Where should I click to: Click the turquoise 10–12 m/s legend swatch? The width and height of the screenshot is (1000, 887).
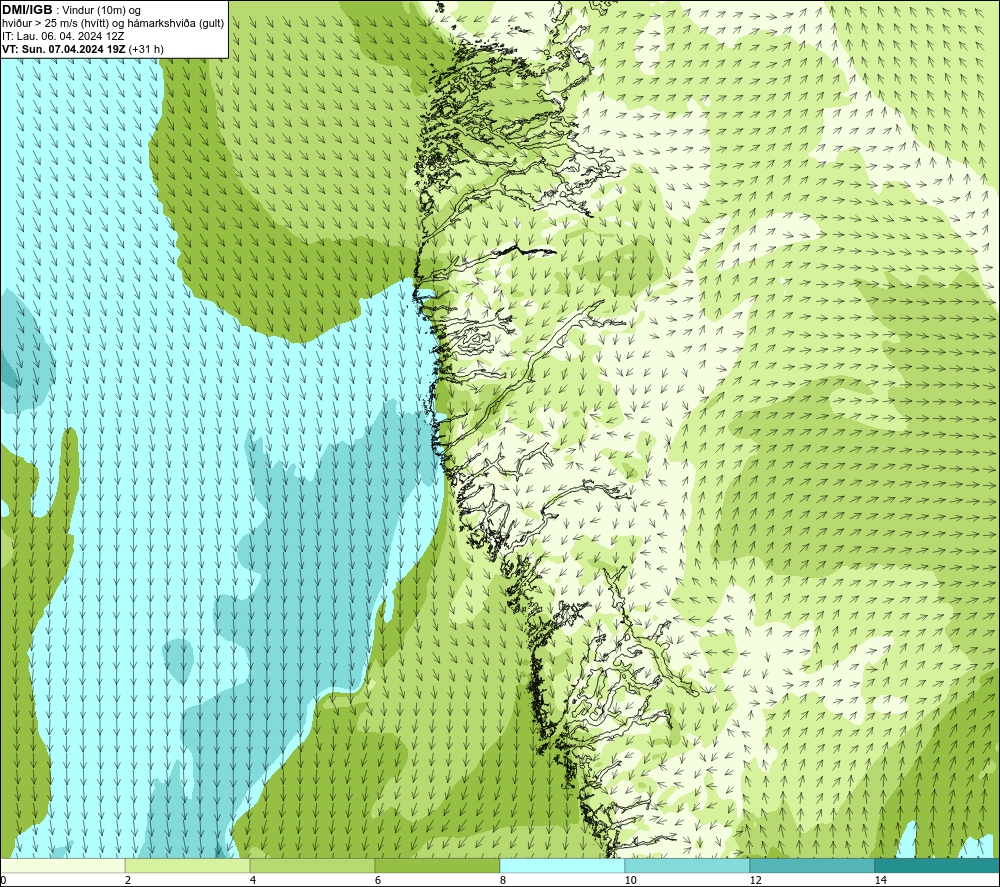point(688,865)
